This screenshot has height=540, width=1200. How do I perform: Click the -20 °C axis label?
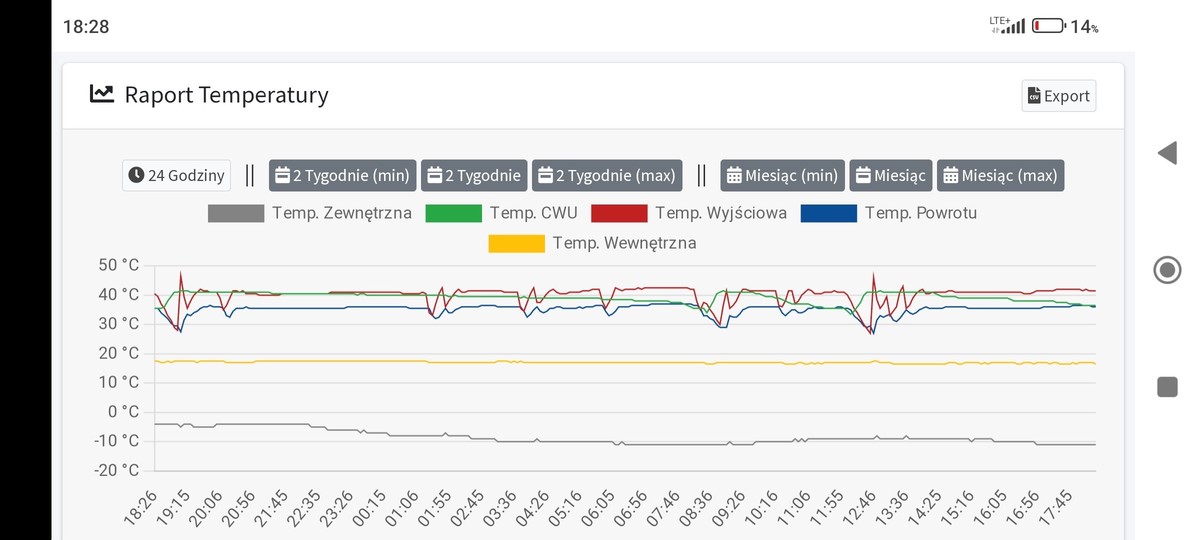tap(116, 470)
